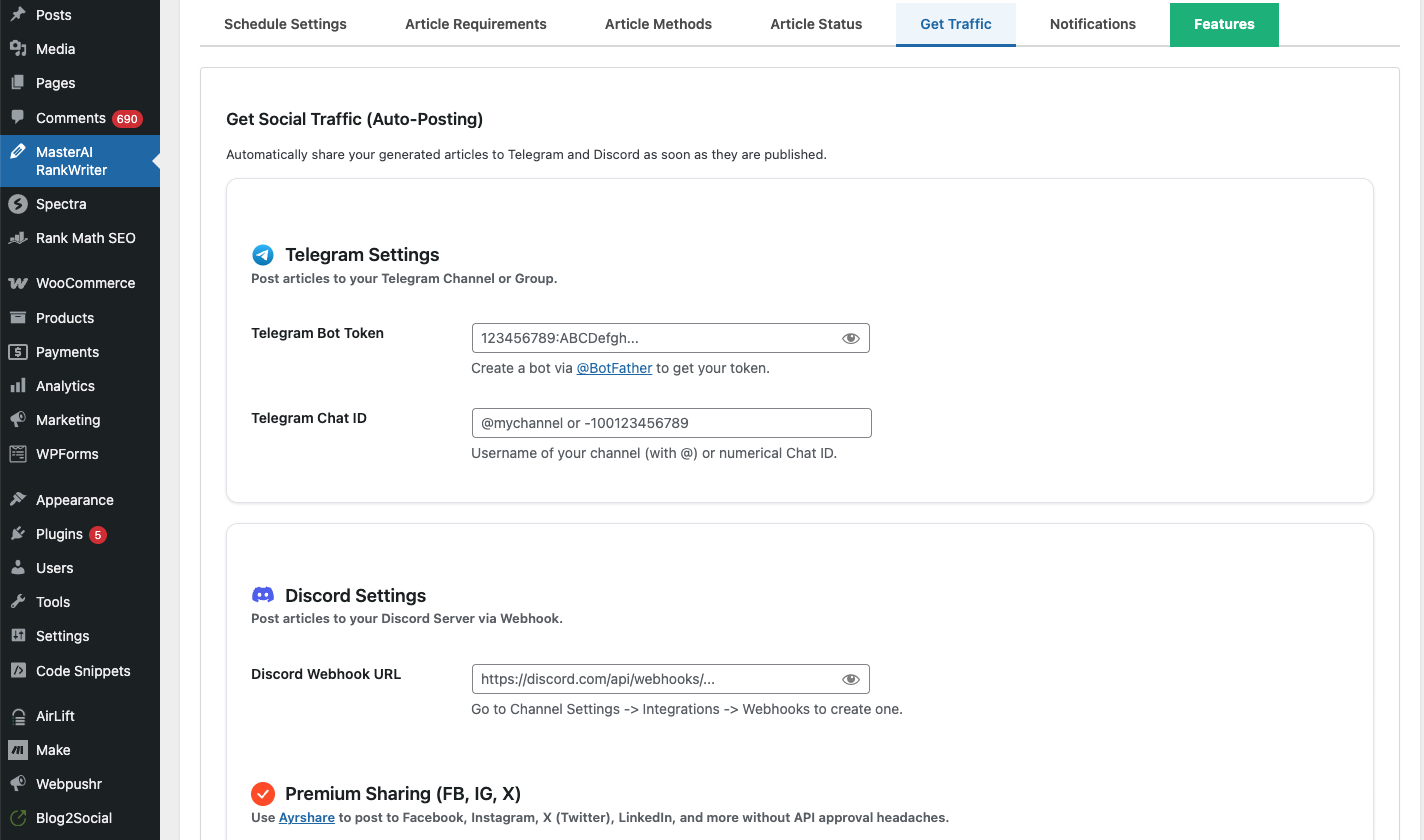Click the WPForms icon
Screen dimensions: 1424x840
click(x=18, y=454)
